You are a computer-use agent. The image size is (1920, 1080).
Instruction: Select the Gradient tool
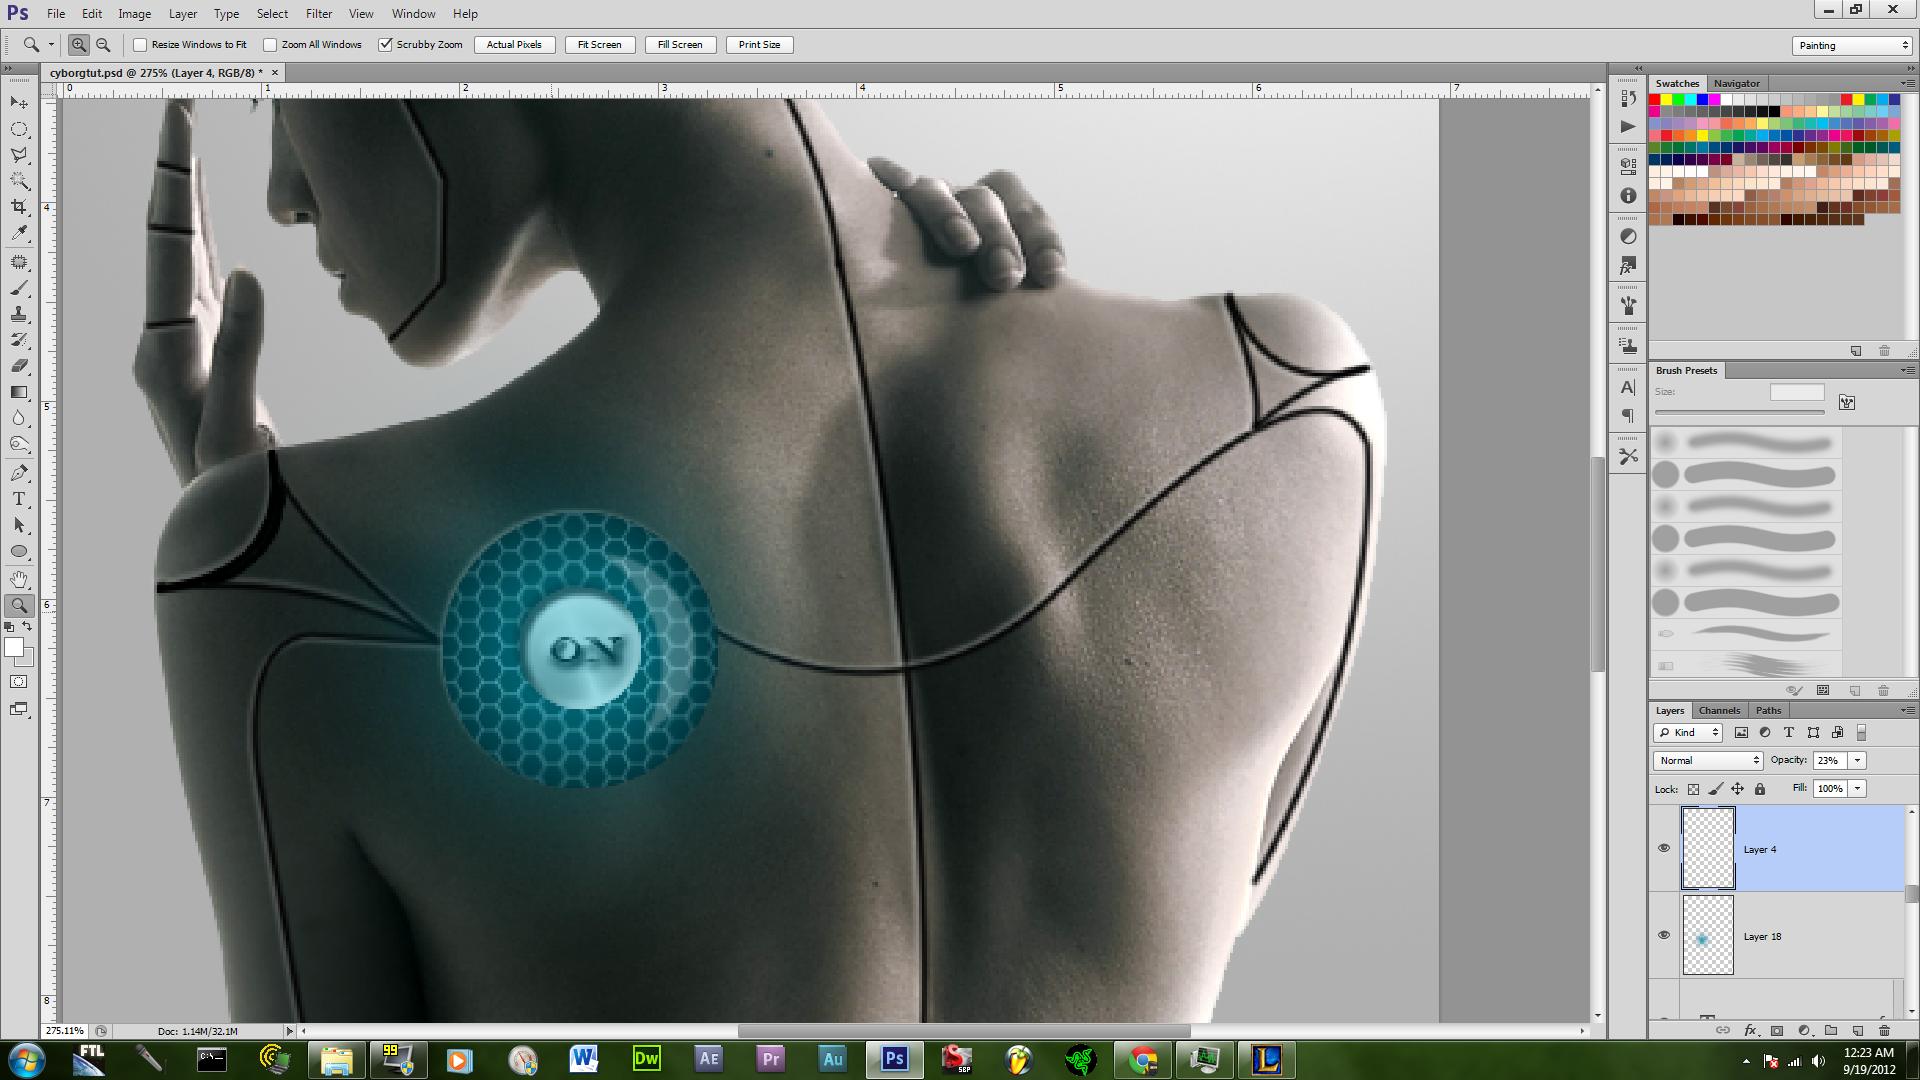(x=19, y=392)
